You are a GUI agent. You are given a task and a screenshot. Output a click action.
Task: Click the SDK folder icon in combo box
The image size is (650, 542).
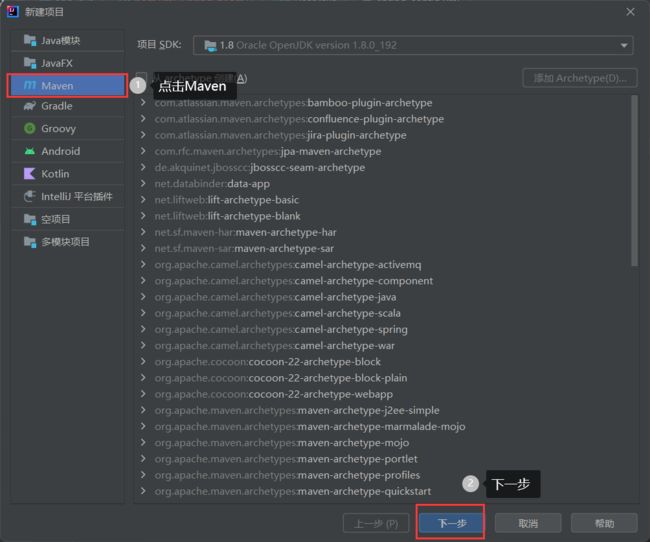click(x=210, y=46)
